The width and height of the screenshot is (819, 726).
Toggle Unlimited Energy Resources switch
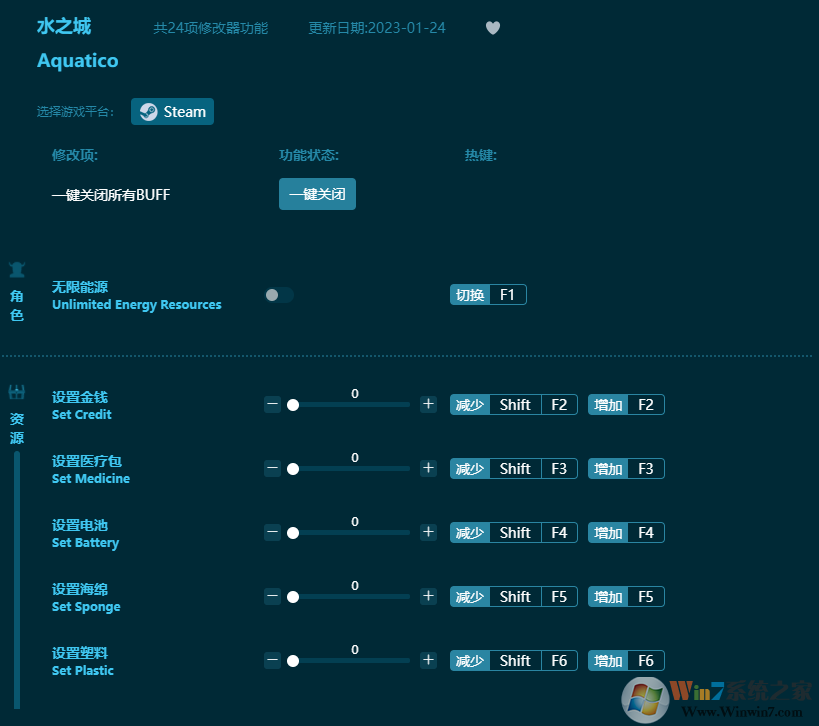tap(279, 295)
